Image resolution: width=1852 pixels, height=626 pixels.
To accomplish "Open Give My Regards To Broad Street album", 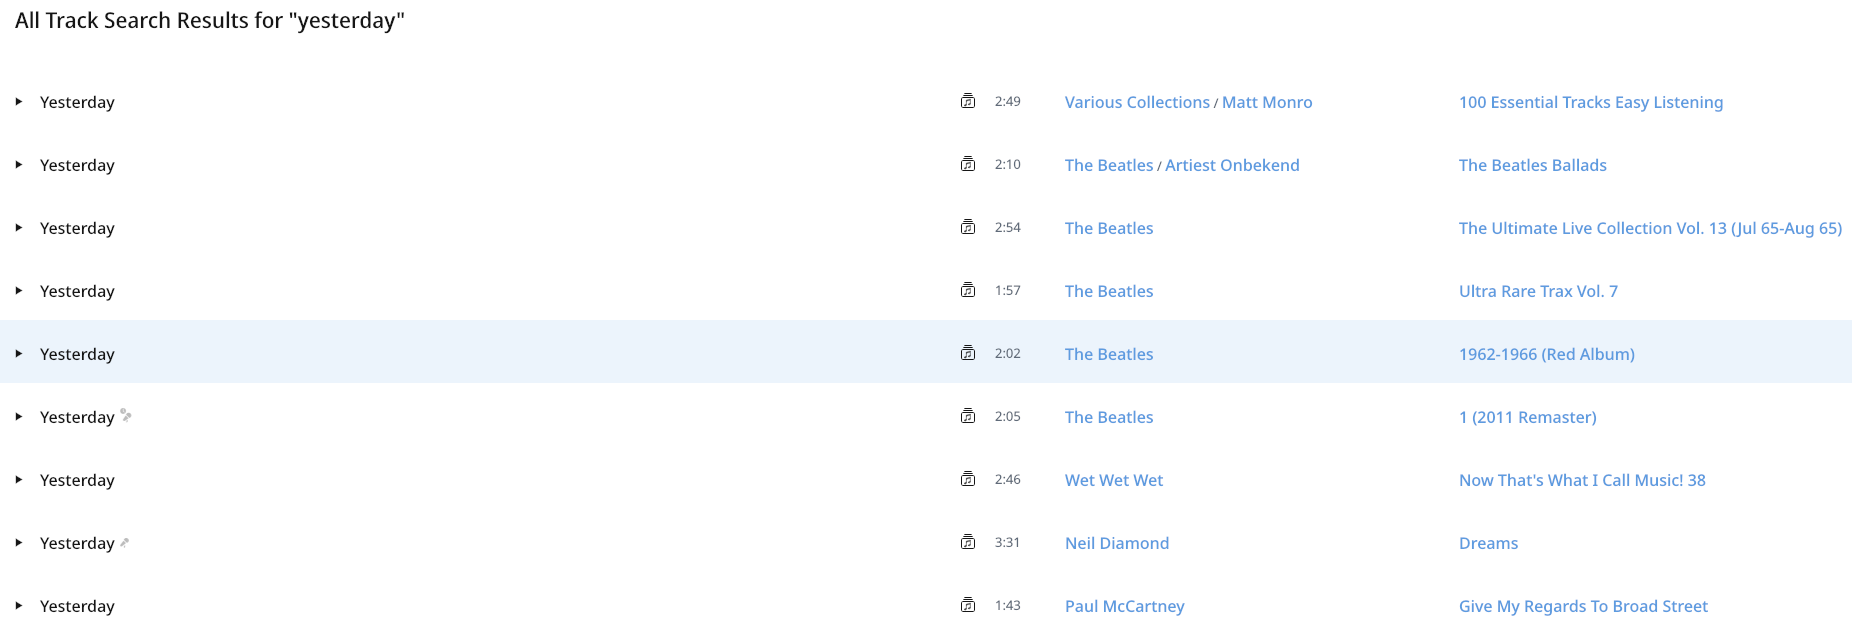I will pos(1583,606).
